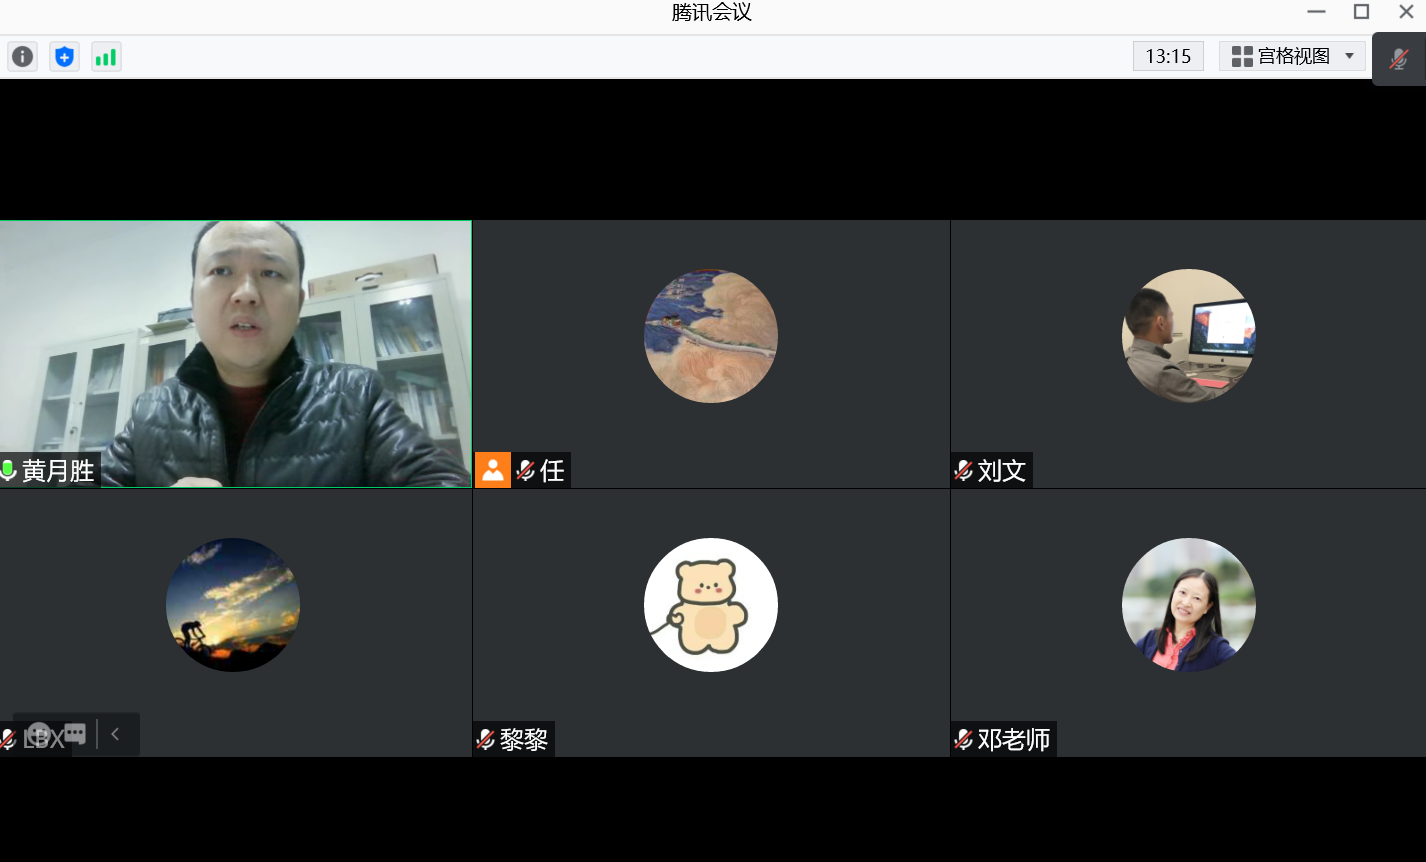Collapse the floating toolbar with left chevron
This screenshot has width=1426, height=862.
point(115,734)
